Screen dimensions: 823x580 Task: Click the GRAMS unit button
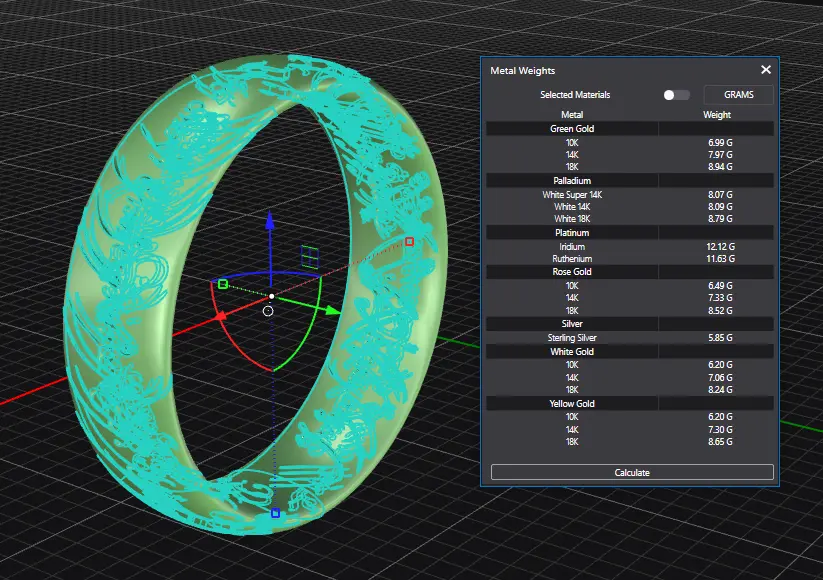[x=738, y=95]
